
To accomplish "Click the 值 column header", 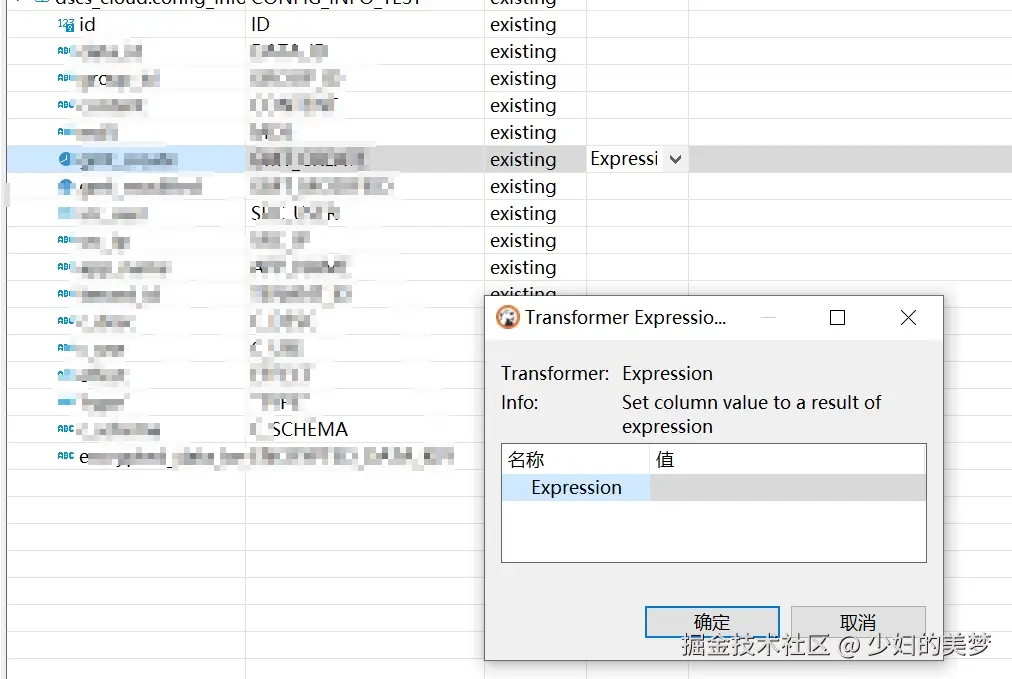I will (x=664, y=460).
